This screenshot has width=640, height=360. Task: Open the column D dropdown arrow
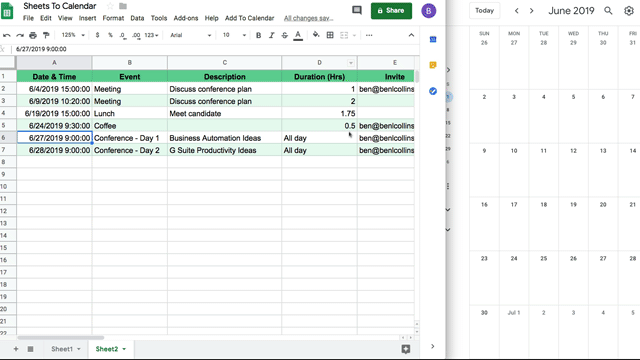(x=351, y=63)
